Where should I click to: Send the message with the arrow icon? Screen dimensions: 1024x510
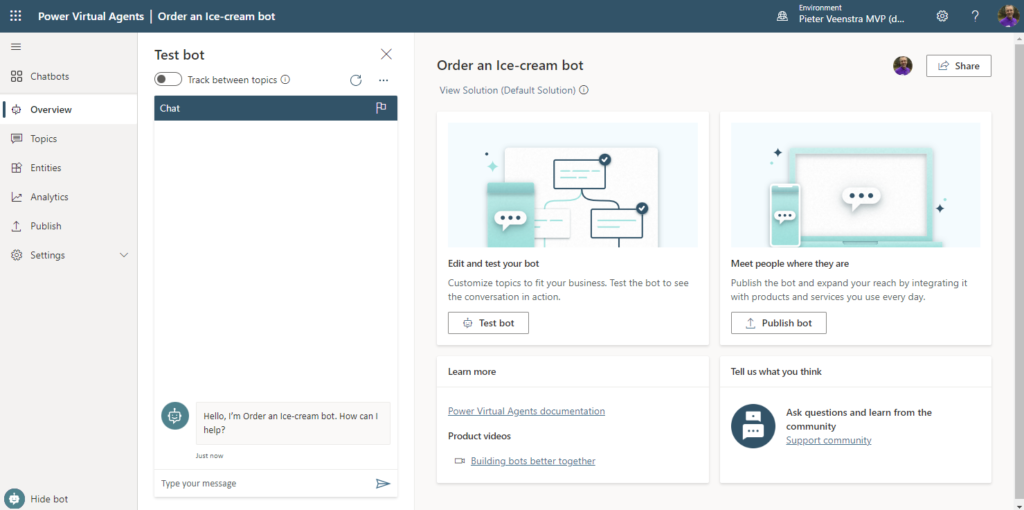383,483
